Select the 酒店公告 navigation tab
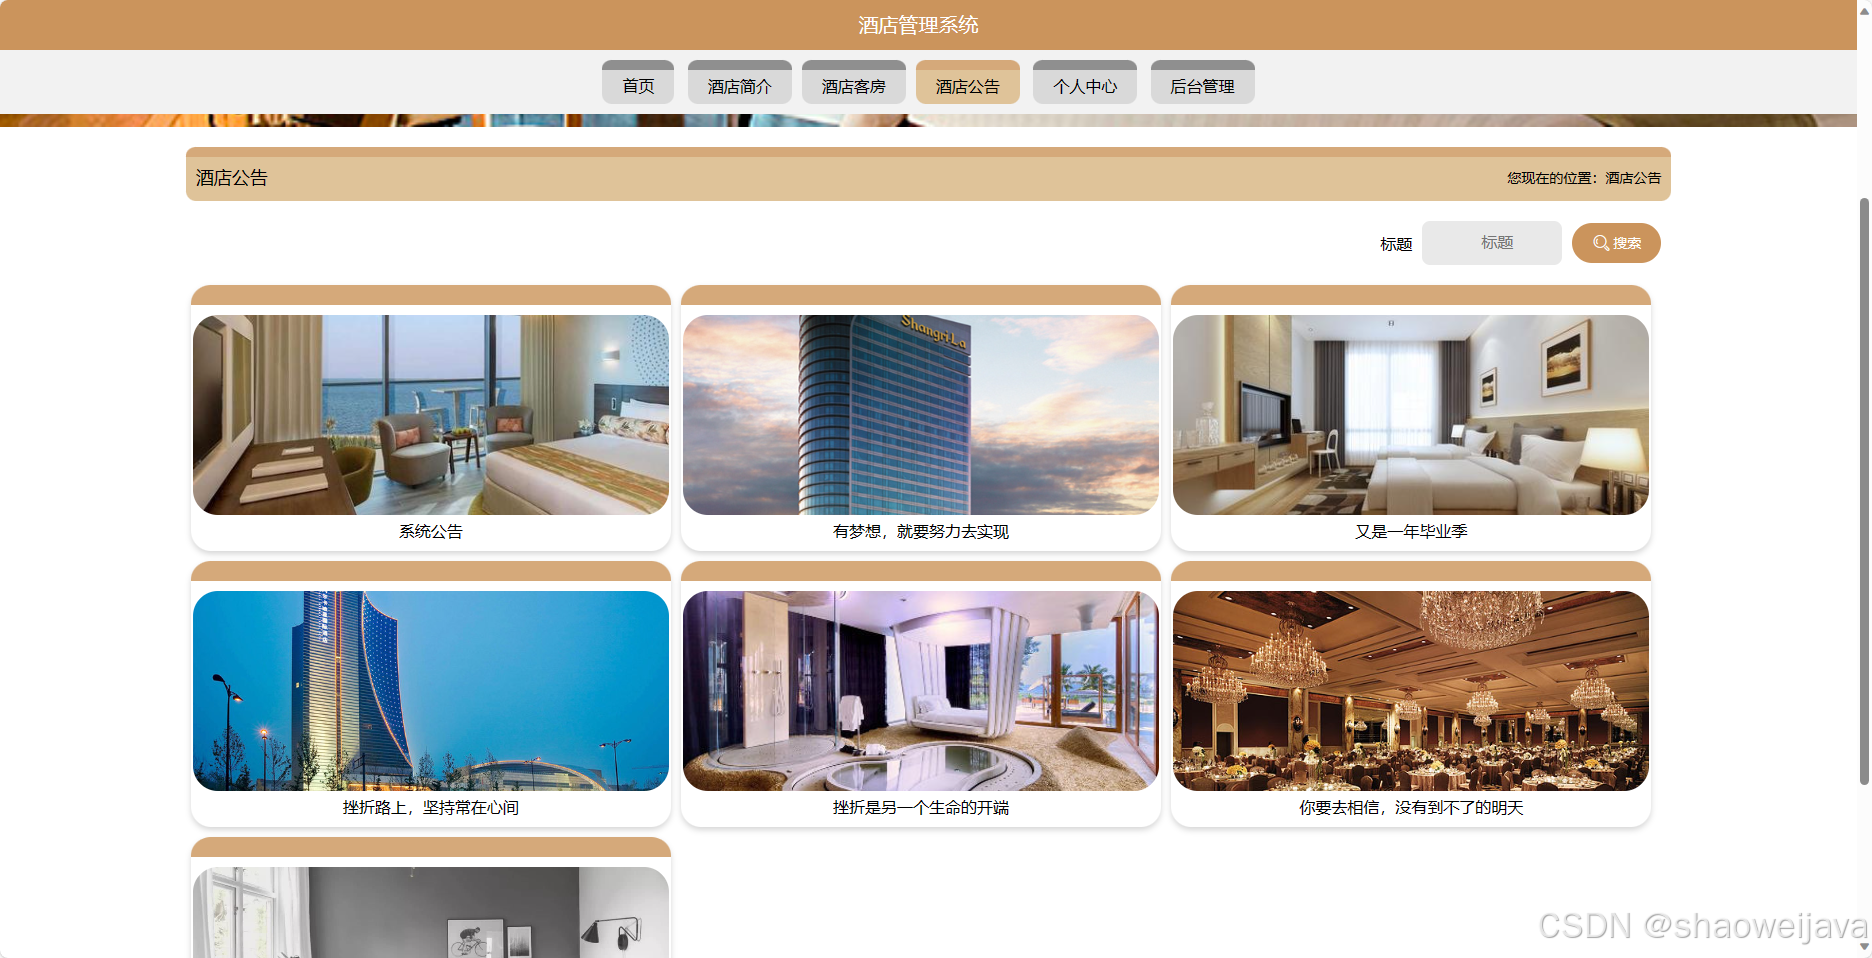 click(968, 82)
